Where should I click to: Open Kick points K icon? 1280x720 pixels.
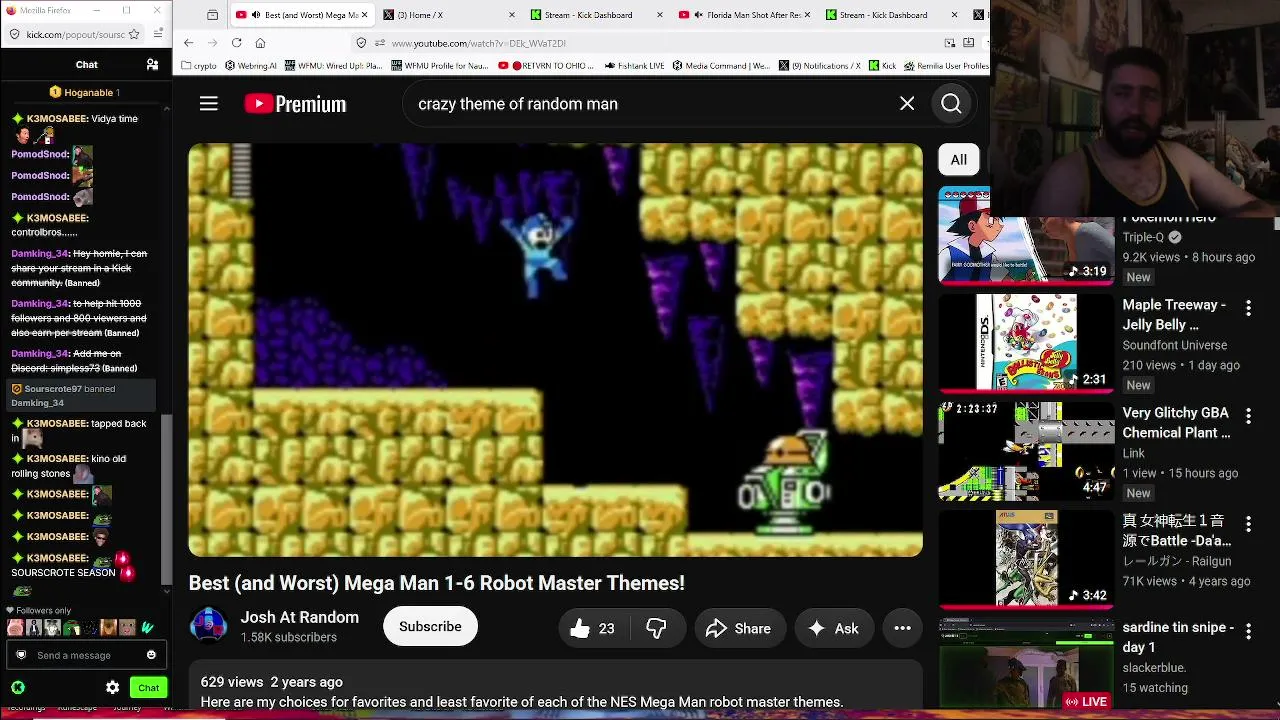pos(18,687)
